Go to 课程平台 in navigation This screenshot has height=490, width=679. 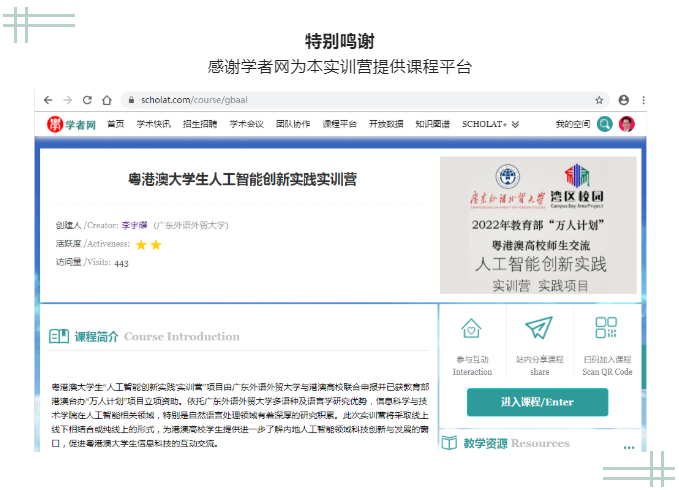[x=339, y=124]
